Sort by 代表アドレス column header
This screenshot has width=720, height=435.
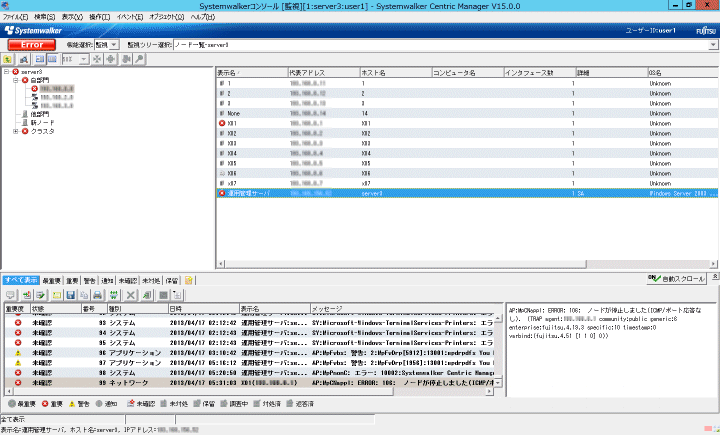click(323, 73)
